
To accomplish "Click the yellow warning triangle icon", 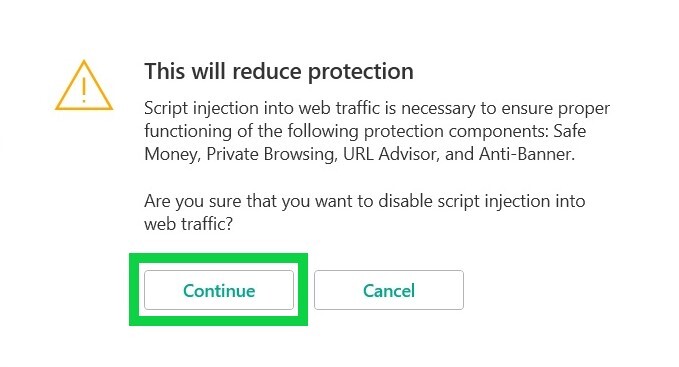I will [84, 85].
